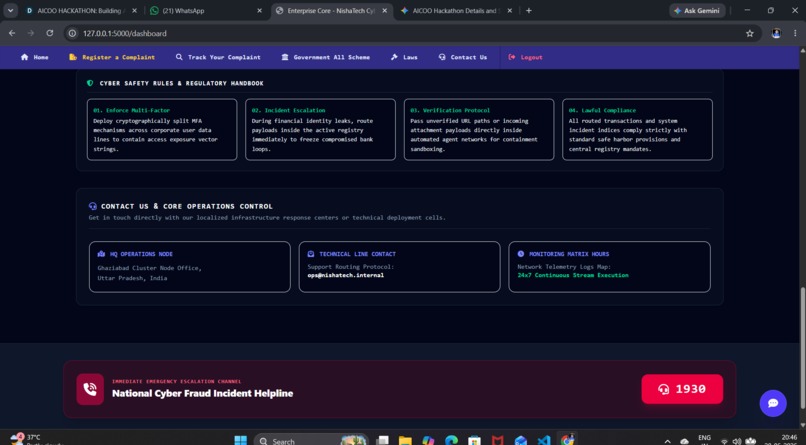This screenshot has height=445, width=806.
Task: Reload the page with the refresh icon
Action: (49, 33)
